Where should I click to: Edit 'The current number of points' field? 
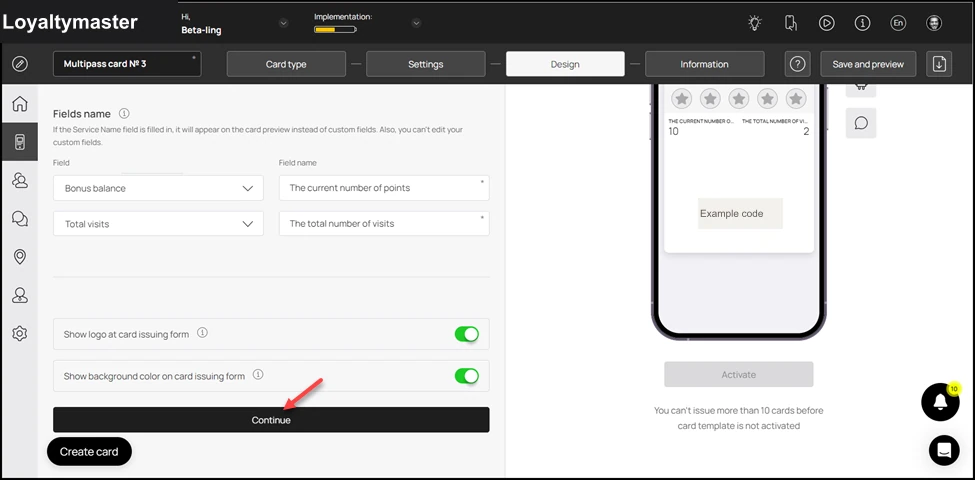tap(384, 188)
